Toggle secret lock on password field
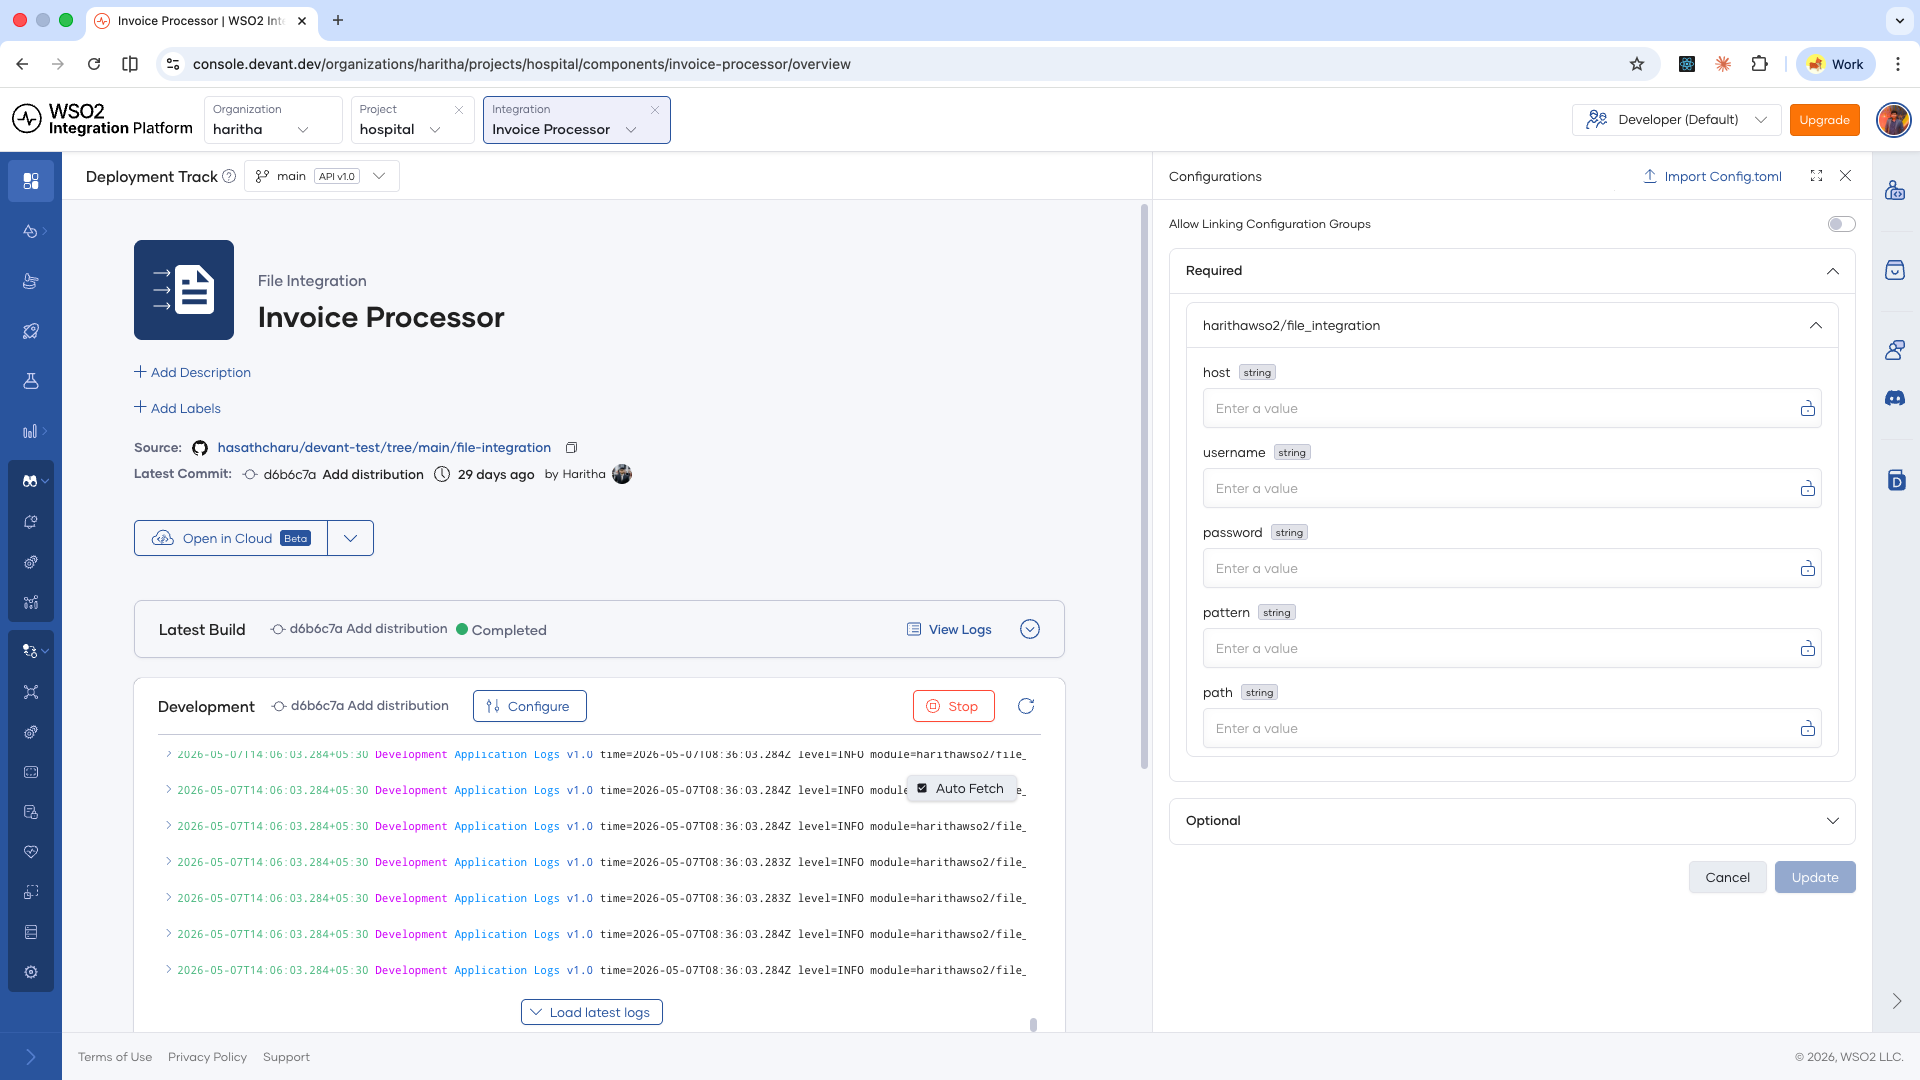 [x=1808, y=568]
